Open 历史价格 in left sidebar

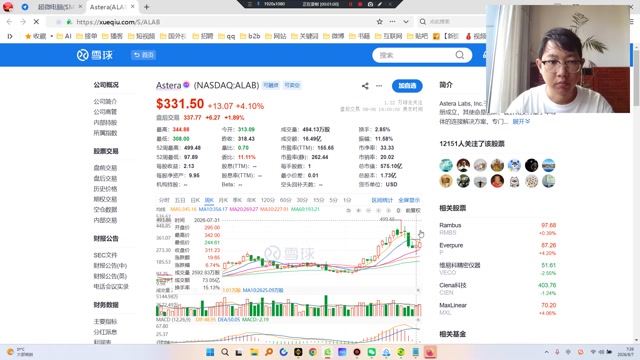105,189
